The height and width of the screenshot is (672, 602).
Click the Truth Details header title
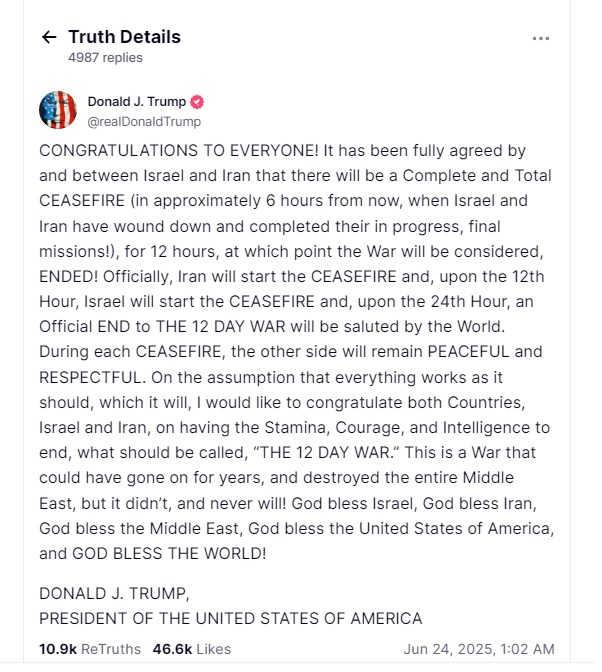tap(125, 37)
